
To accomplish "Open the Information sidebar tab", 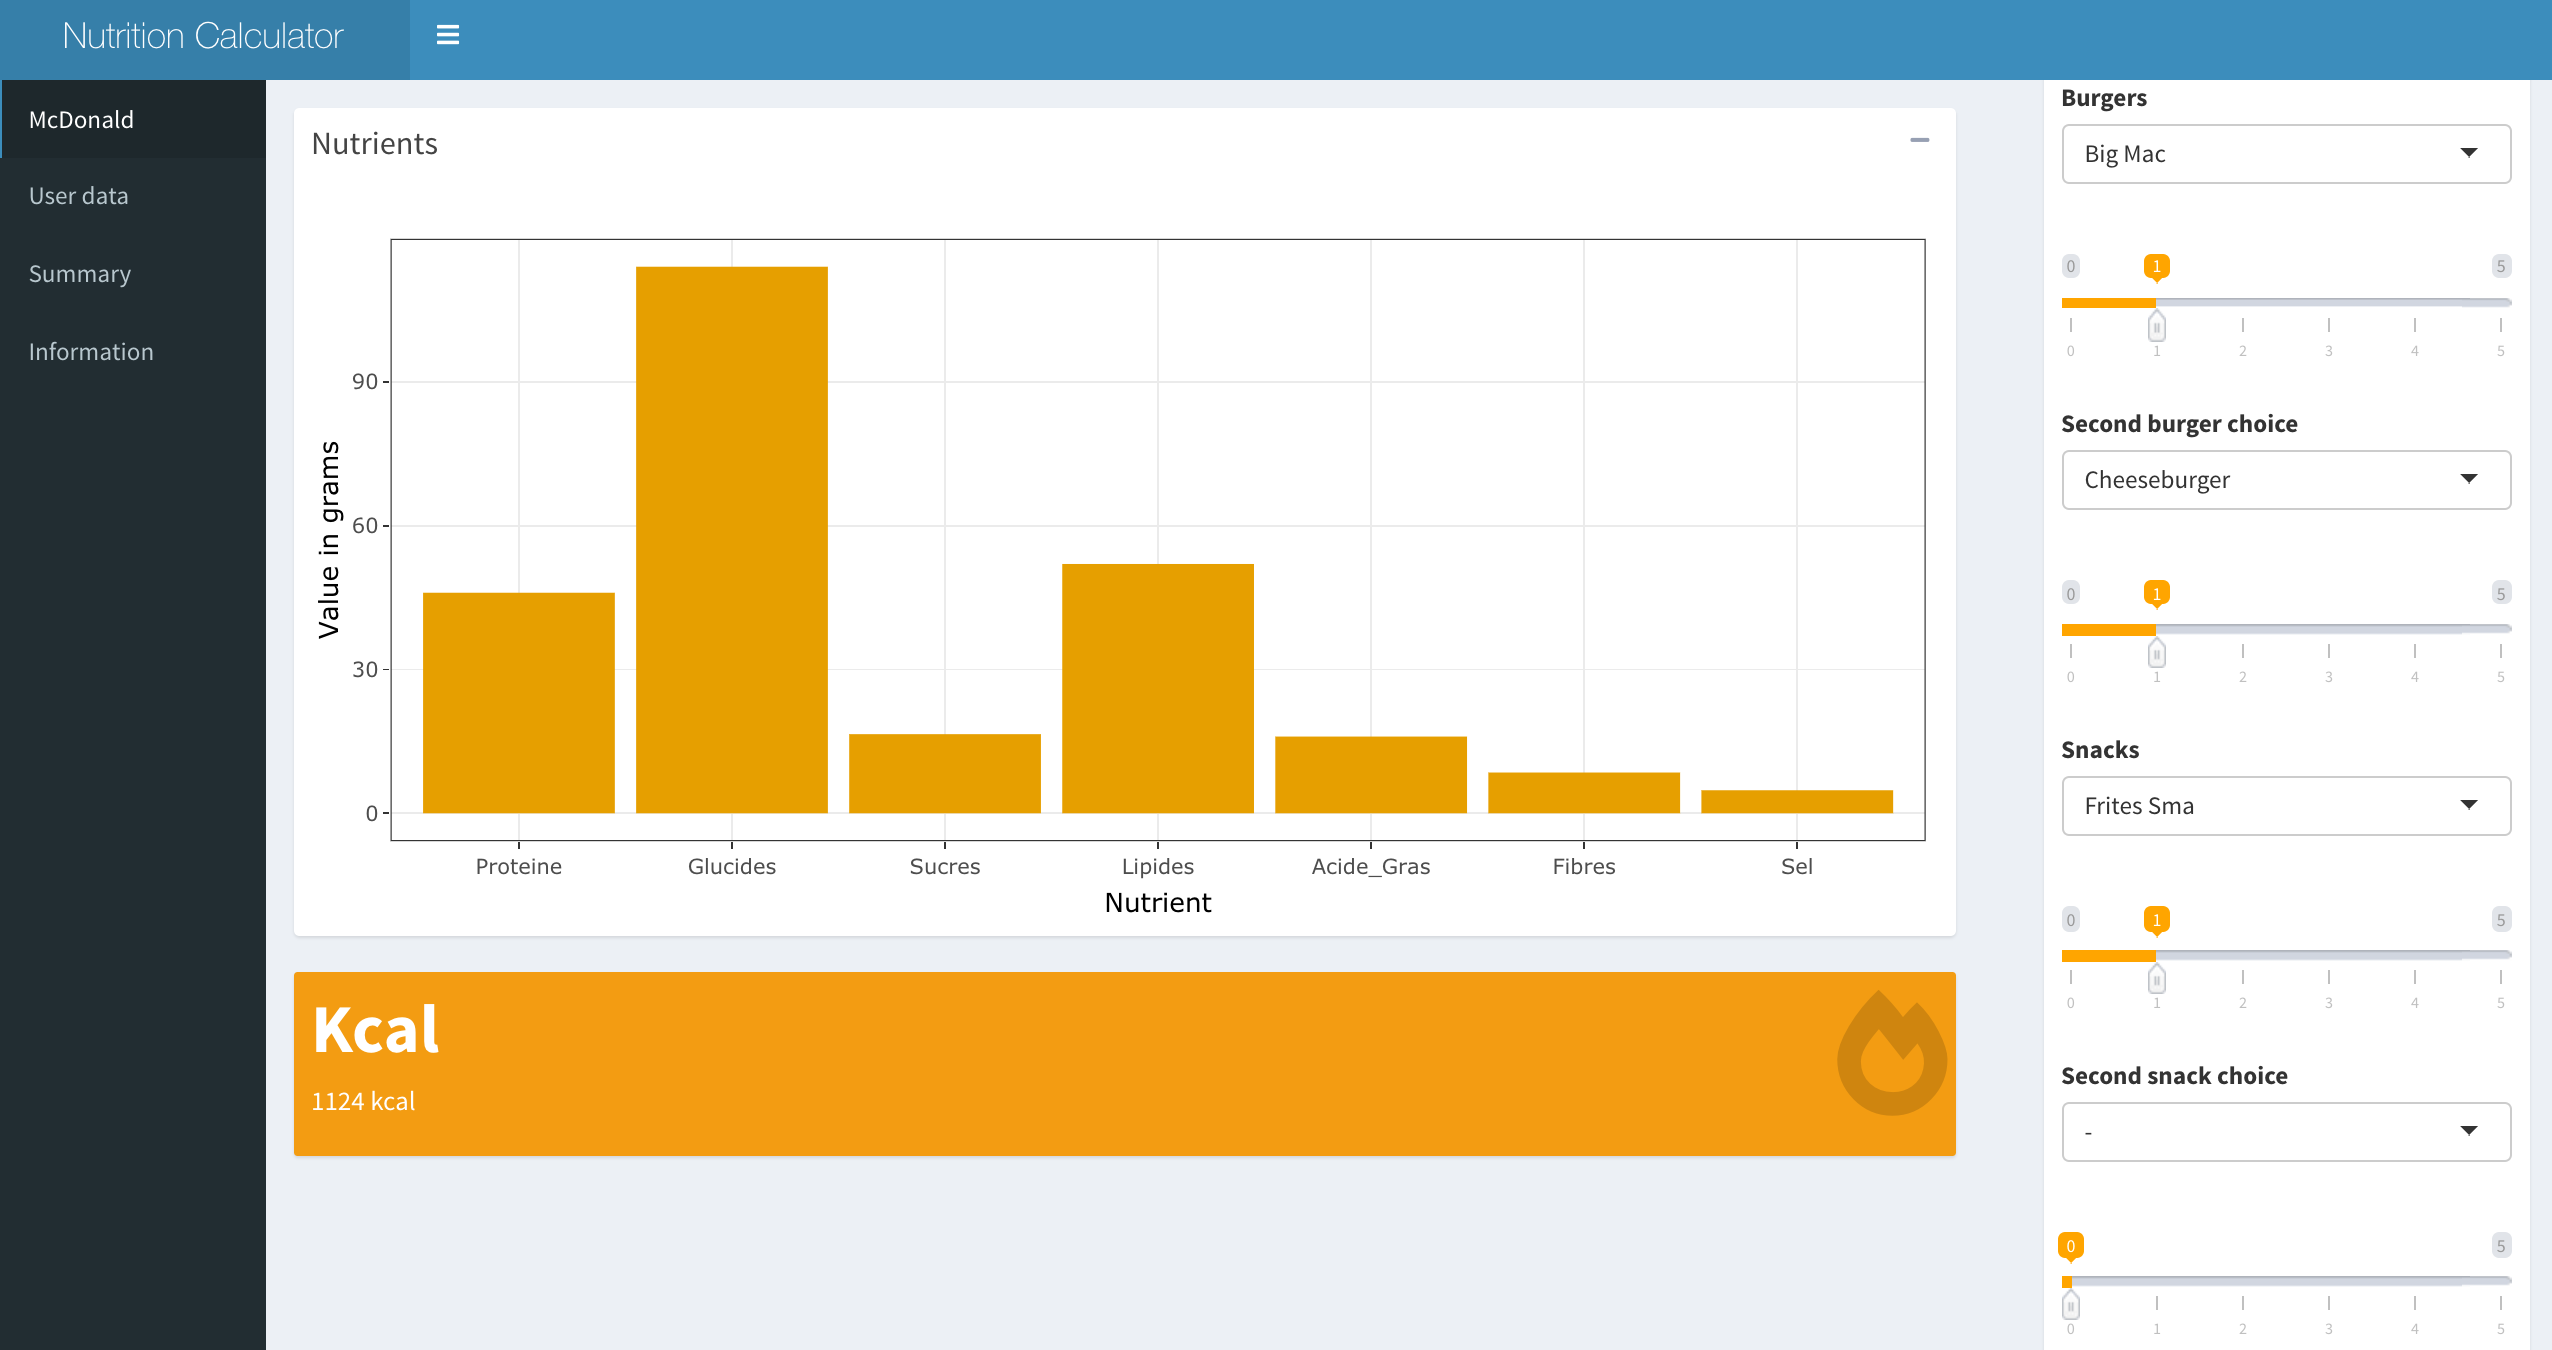I will [91, 352].
